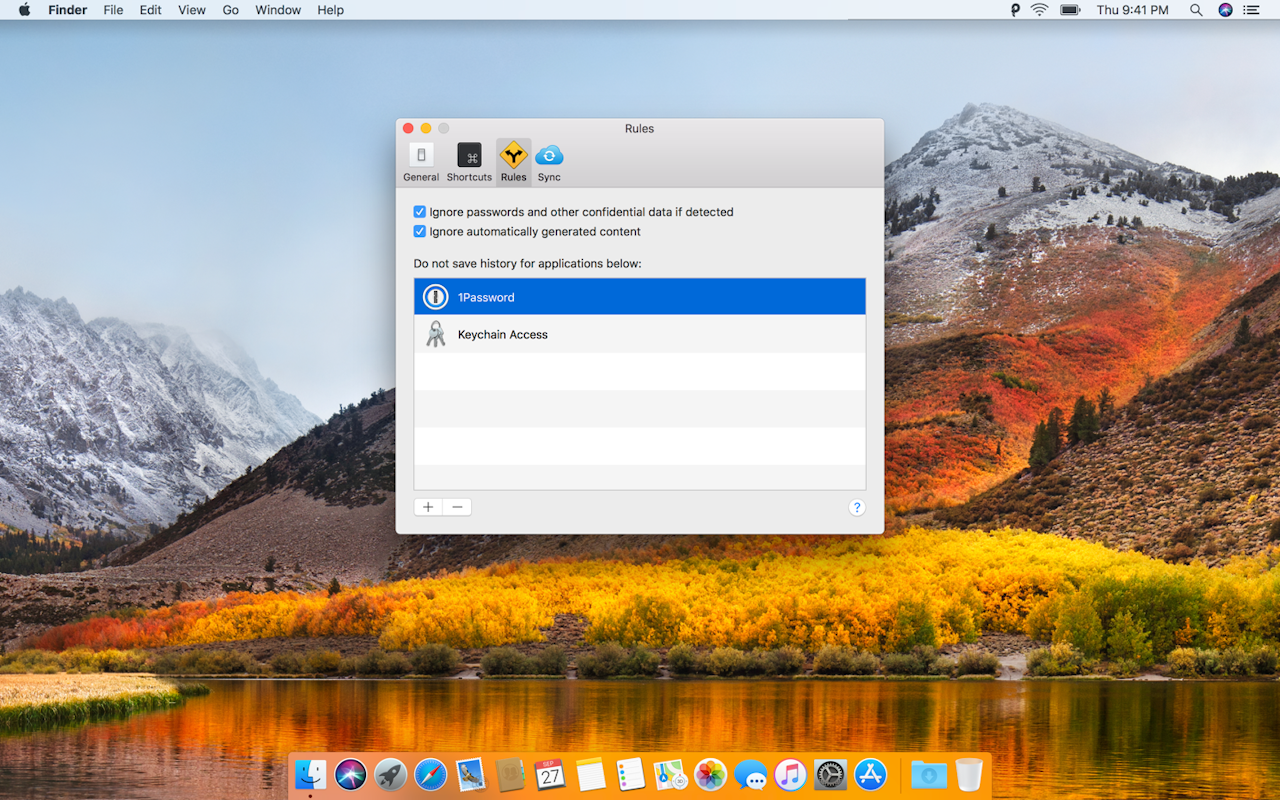The image size is (1280, 800).
Task: Uncheck ignore passwords and confidential data
Action: coord(419,211)
